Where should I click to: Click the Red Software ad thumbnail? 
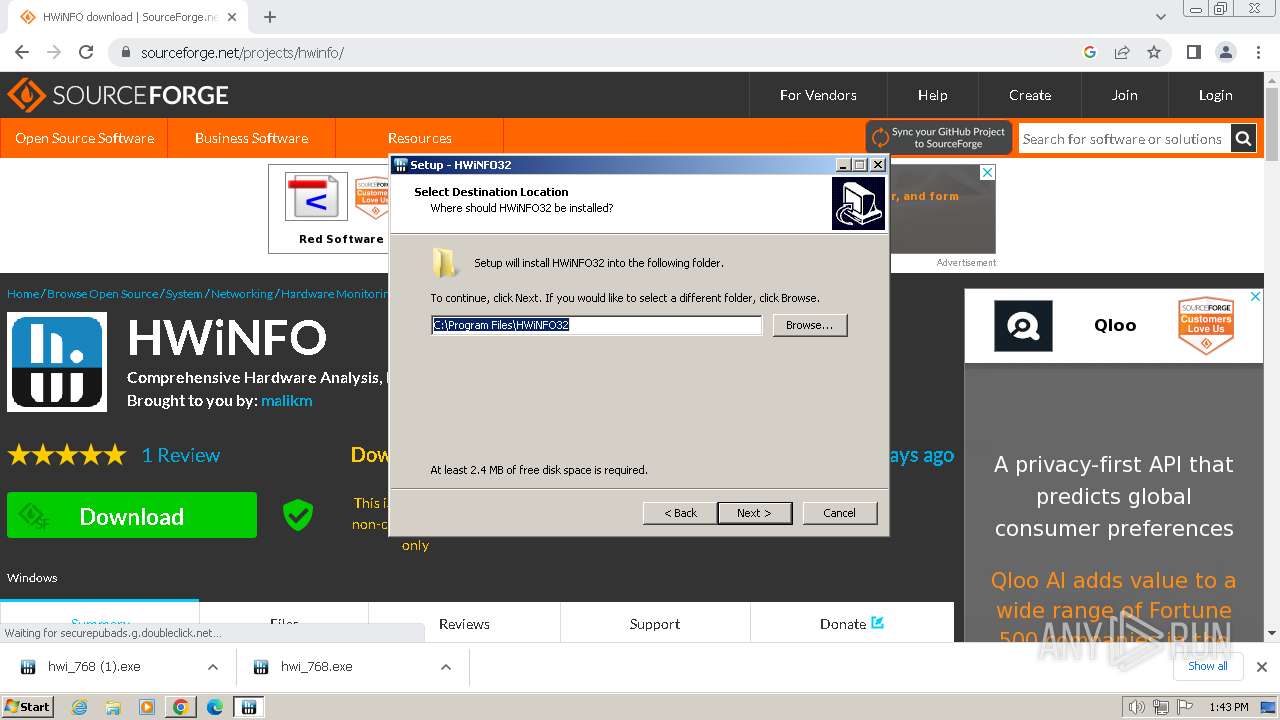click(316, 197)
